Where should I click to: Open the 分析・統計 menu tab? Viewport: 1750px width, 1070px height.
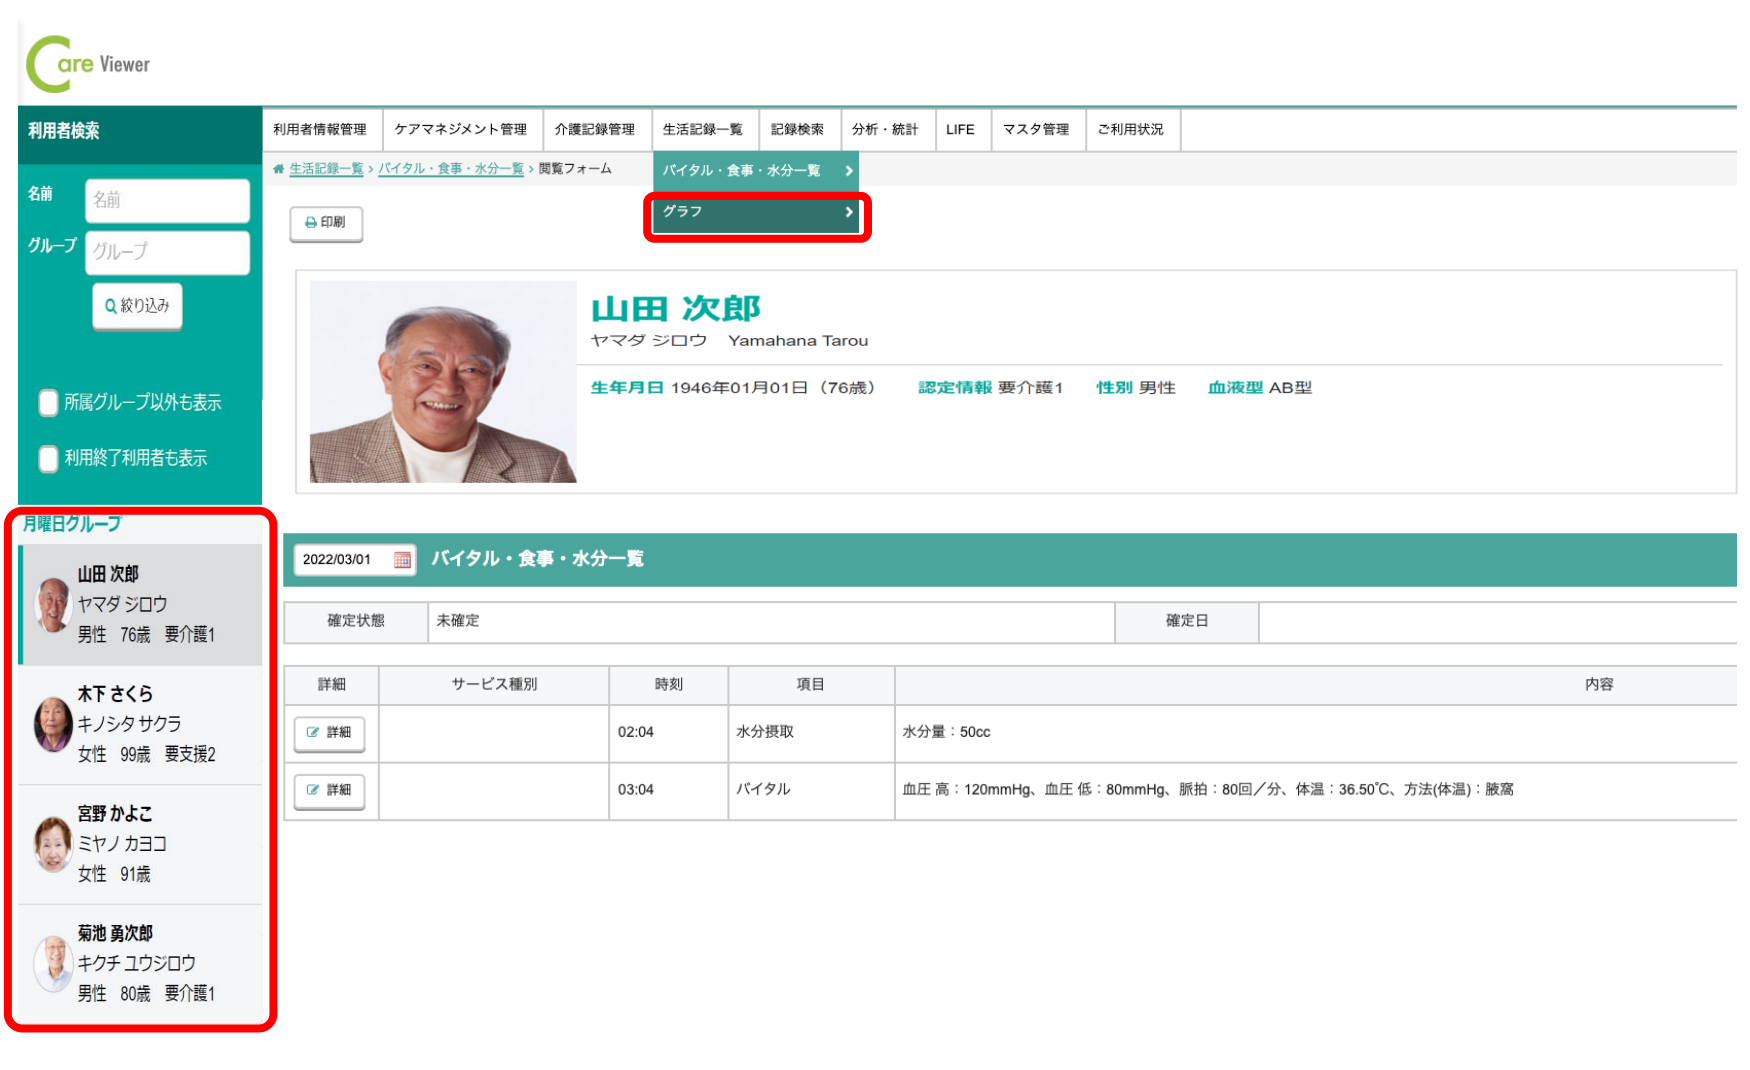885,130
